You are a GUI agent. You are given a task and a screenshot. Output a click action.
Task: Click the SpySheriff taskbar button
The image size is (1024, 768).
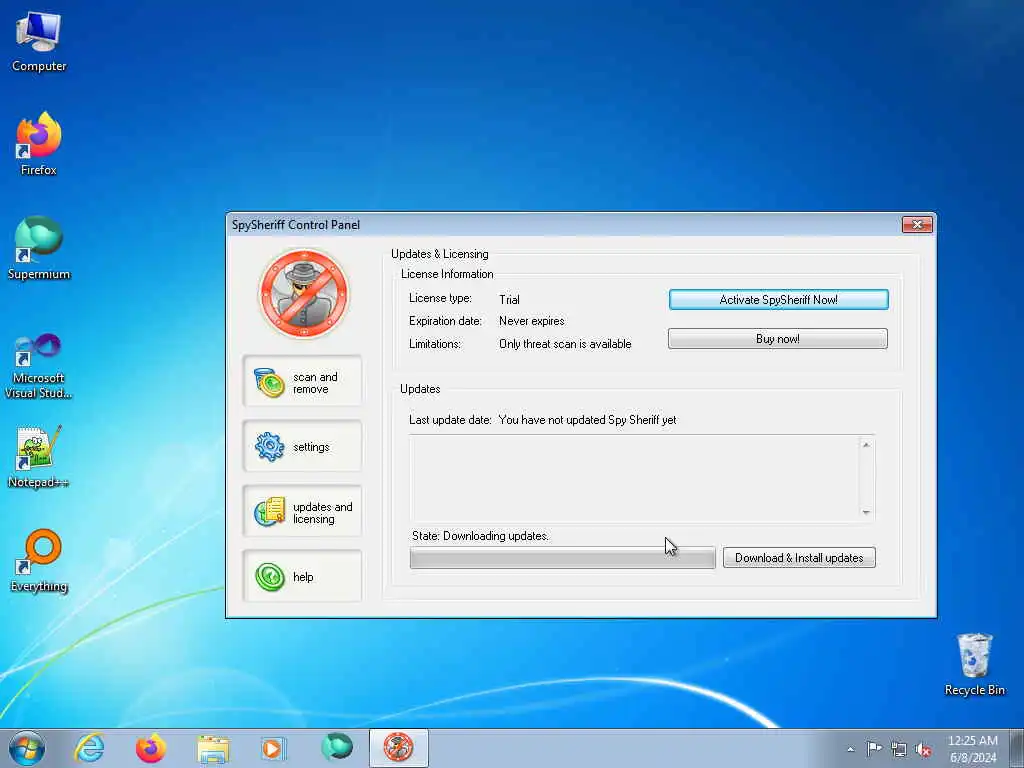(x=398, y=748)
